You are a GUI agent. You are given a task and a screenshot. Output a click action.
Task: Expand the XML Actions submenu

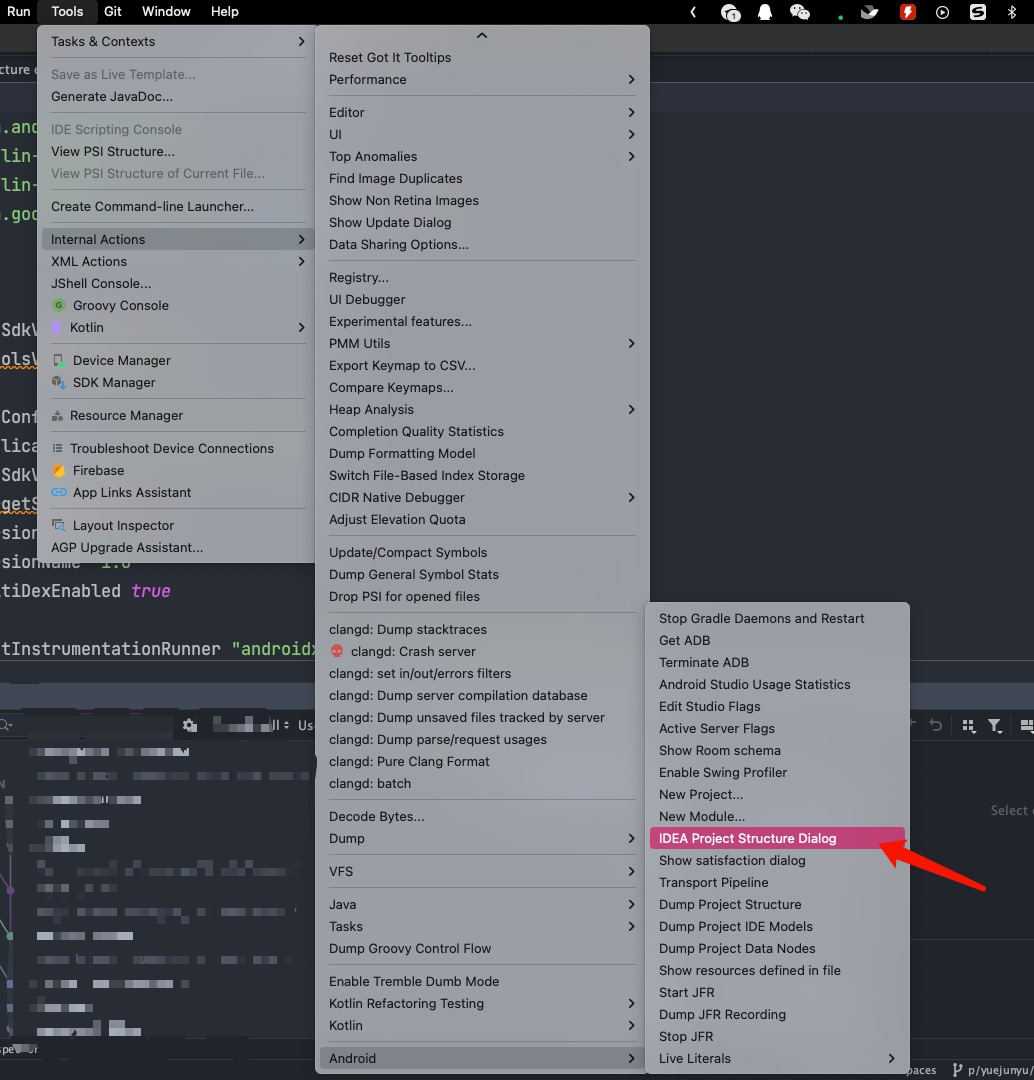coord(178,262)
